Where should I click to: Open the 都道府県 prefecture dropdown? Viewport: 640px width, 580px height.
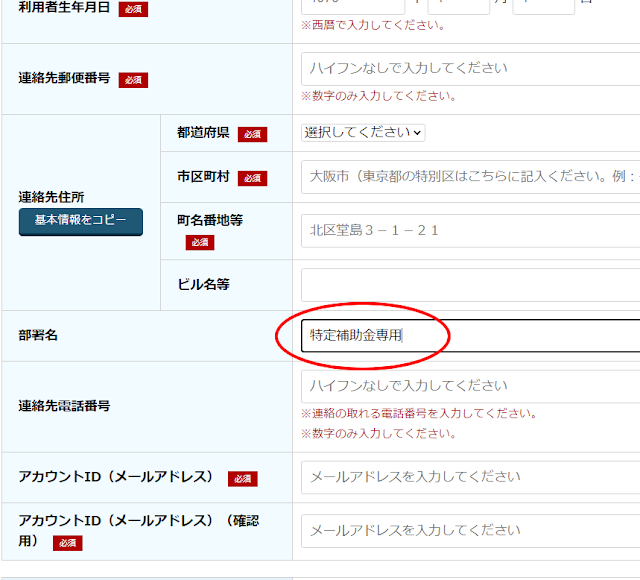363,132
